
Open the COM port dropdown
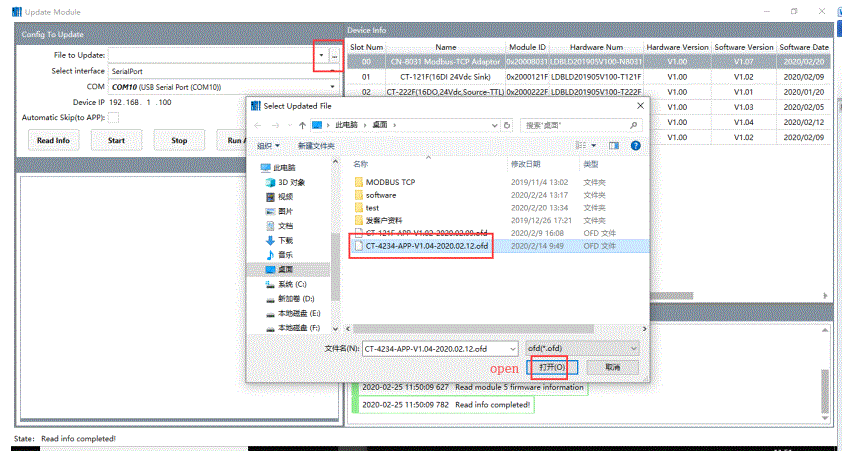332,87
